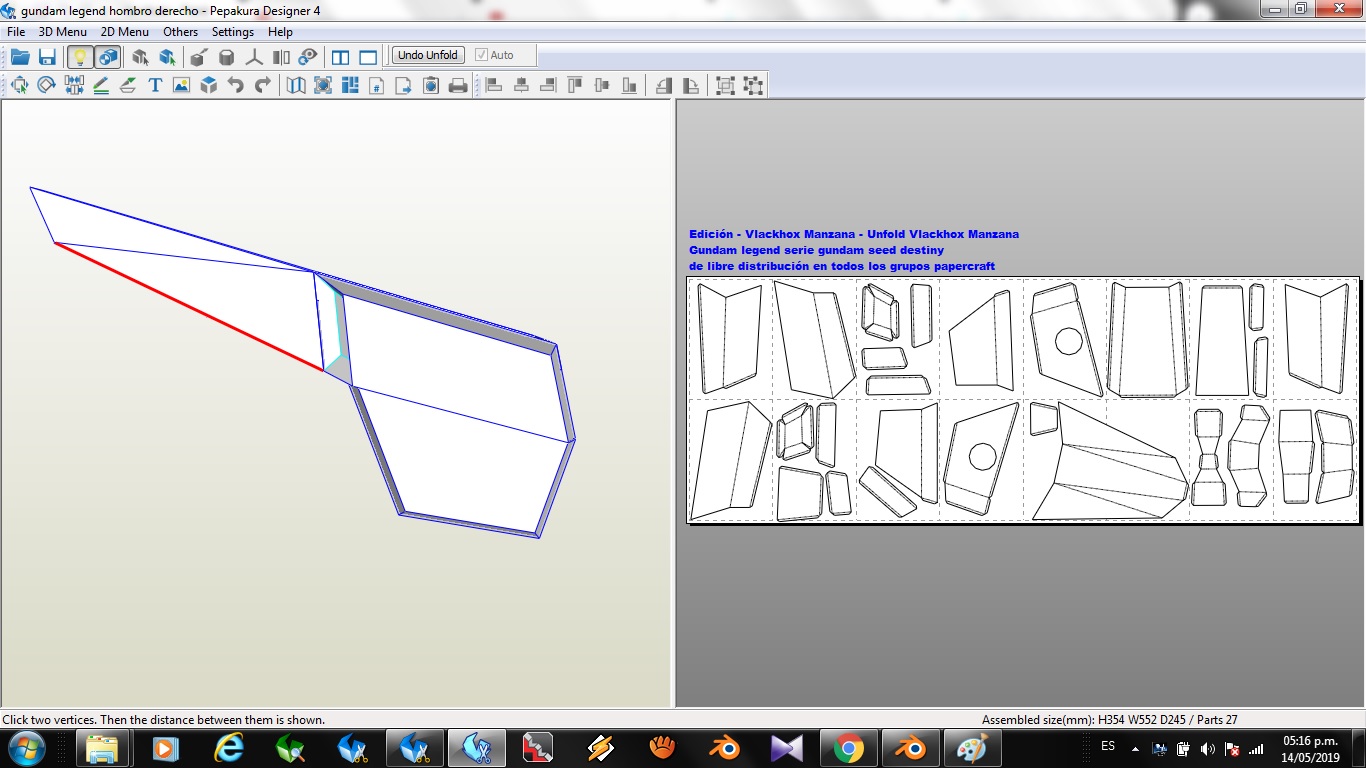
Task: Click the volume speaker tray icon
Action: [x=1208, y=749]
